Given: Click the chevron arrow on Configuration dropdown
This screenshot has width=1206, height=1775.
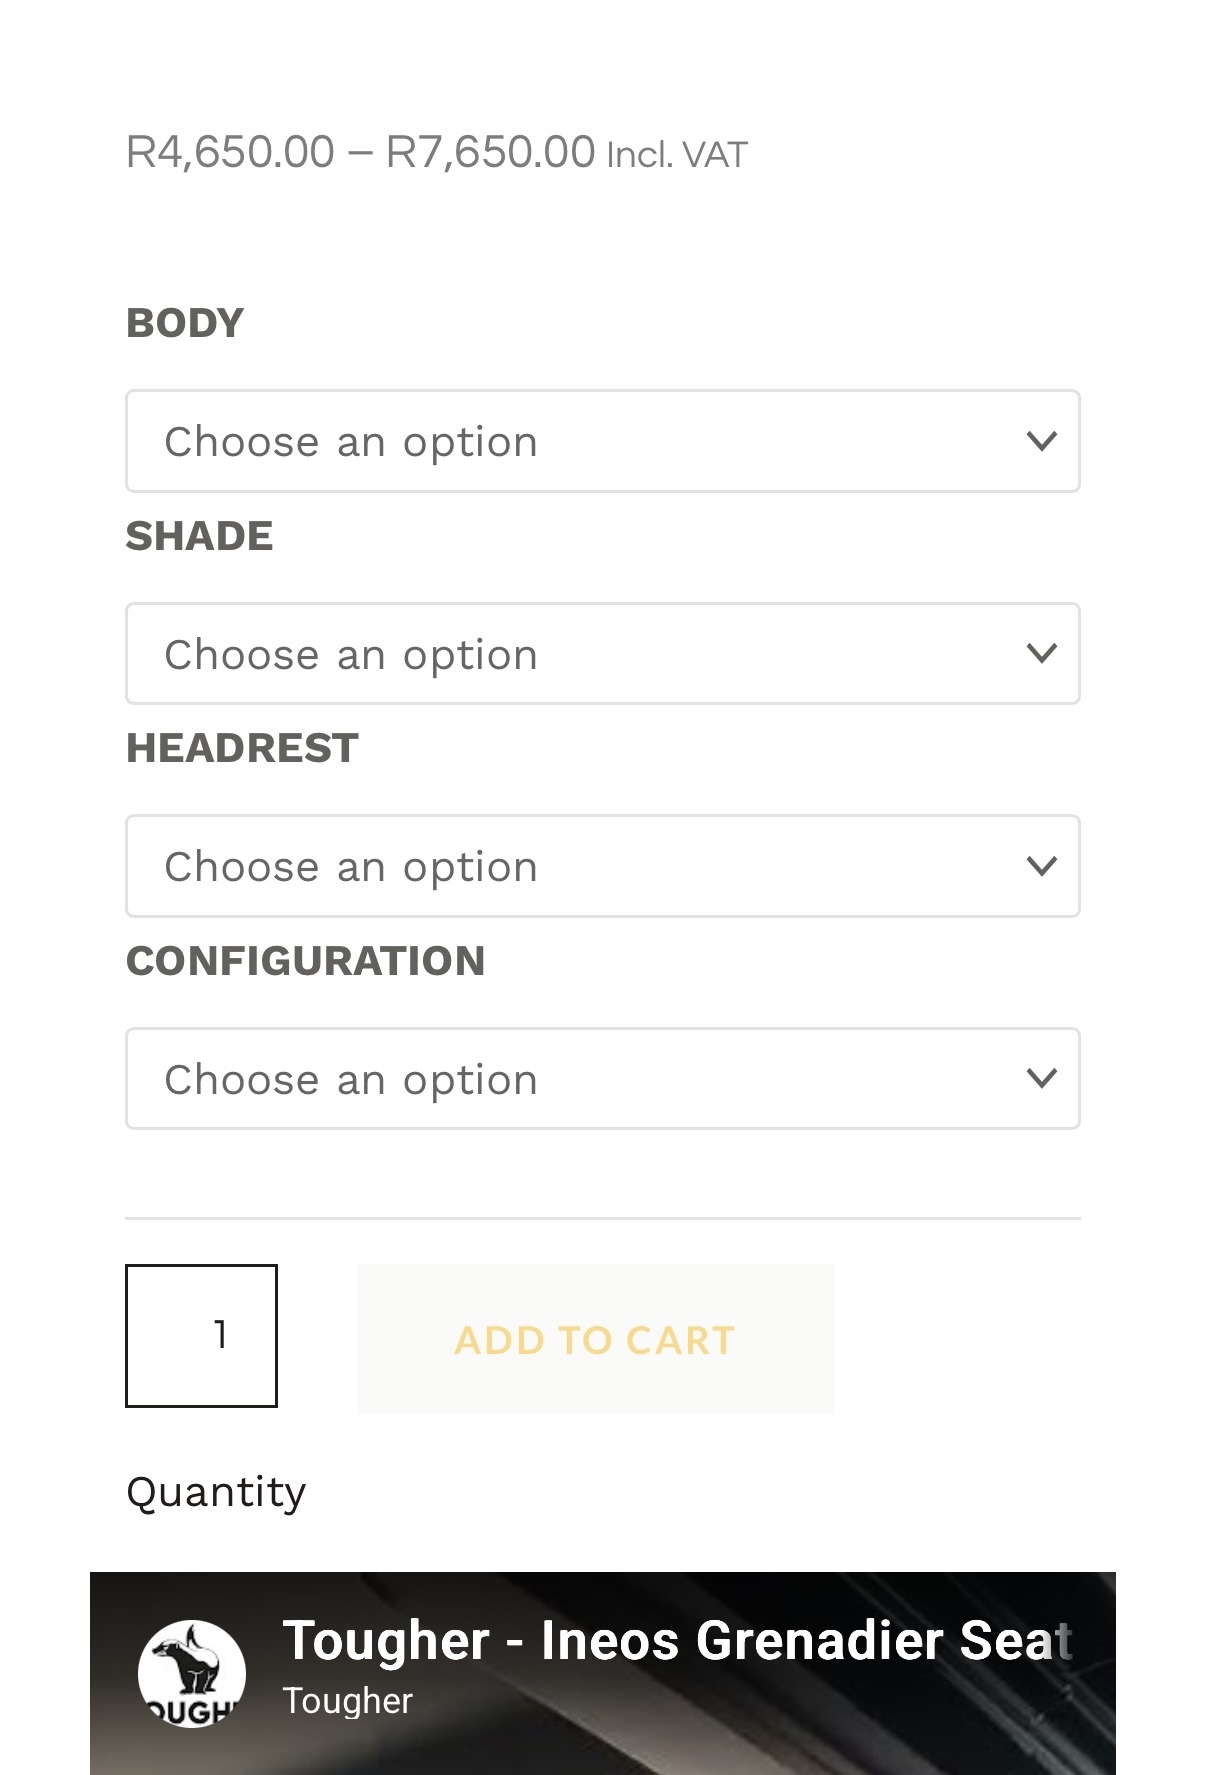Looking at the screenshot, I should [x=1042, y=1079].
